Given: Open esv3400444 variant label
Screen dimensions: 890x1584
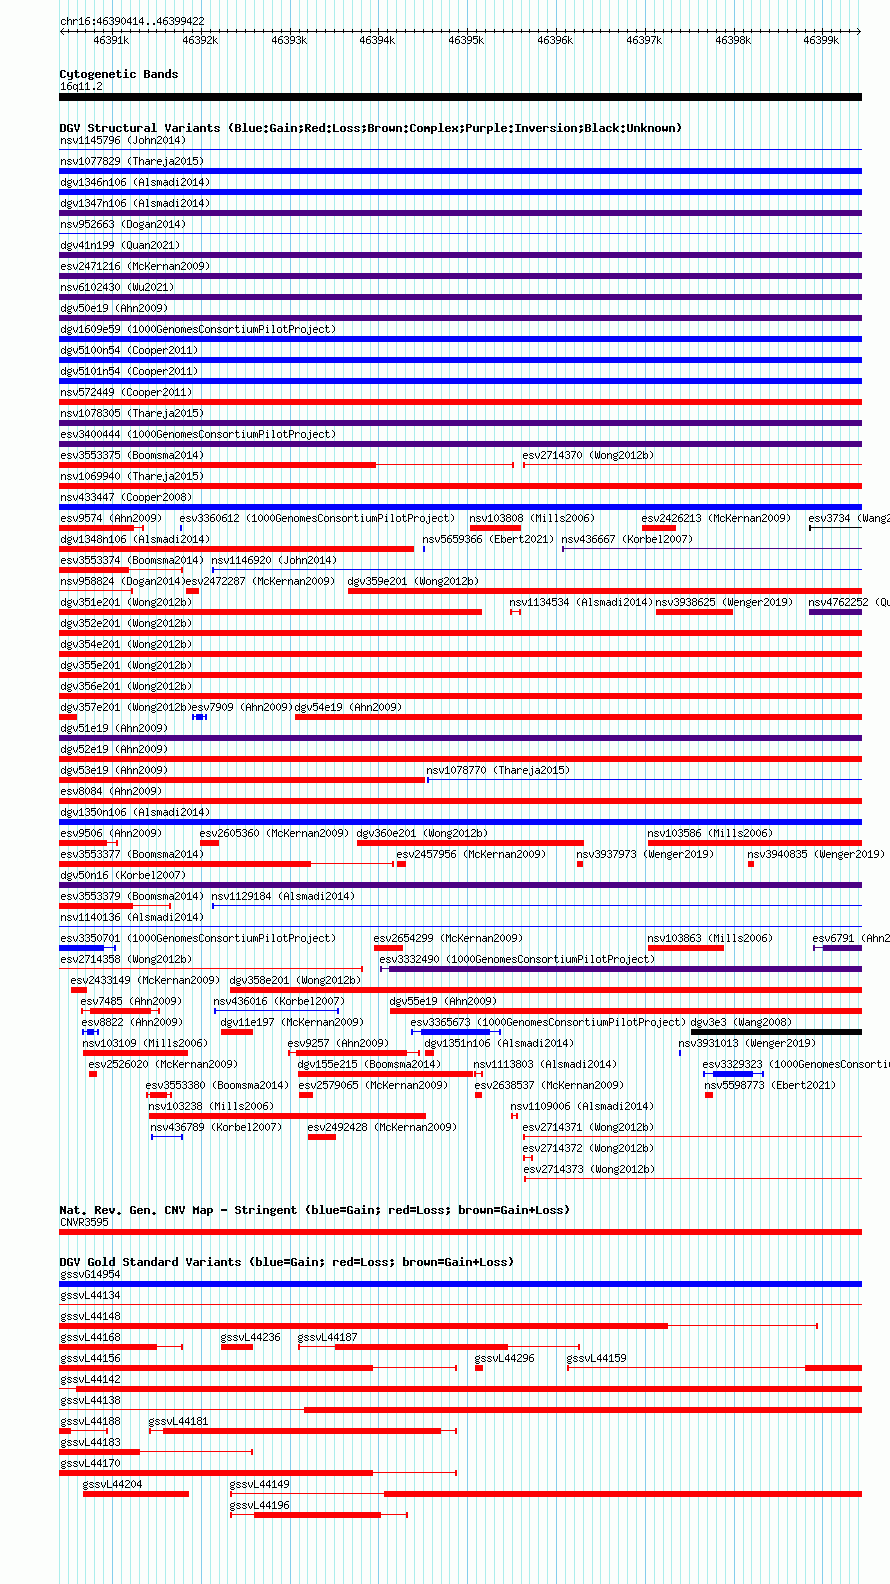Looking at the screenshot, I should click(198, 434).
